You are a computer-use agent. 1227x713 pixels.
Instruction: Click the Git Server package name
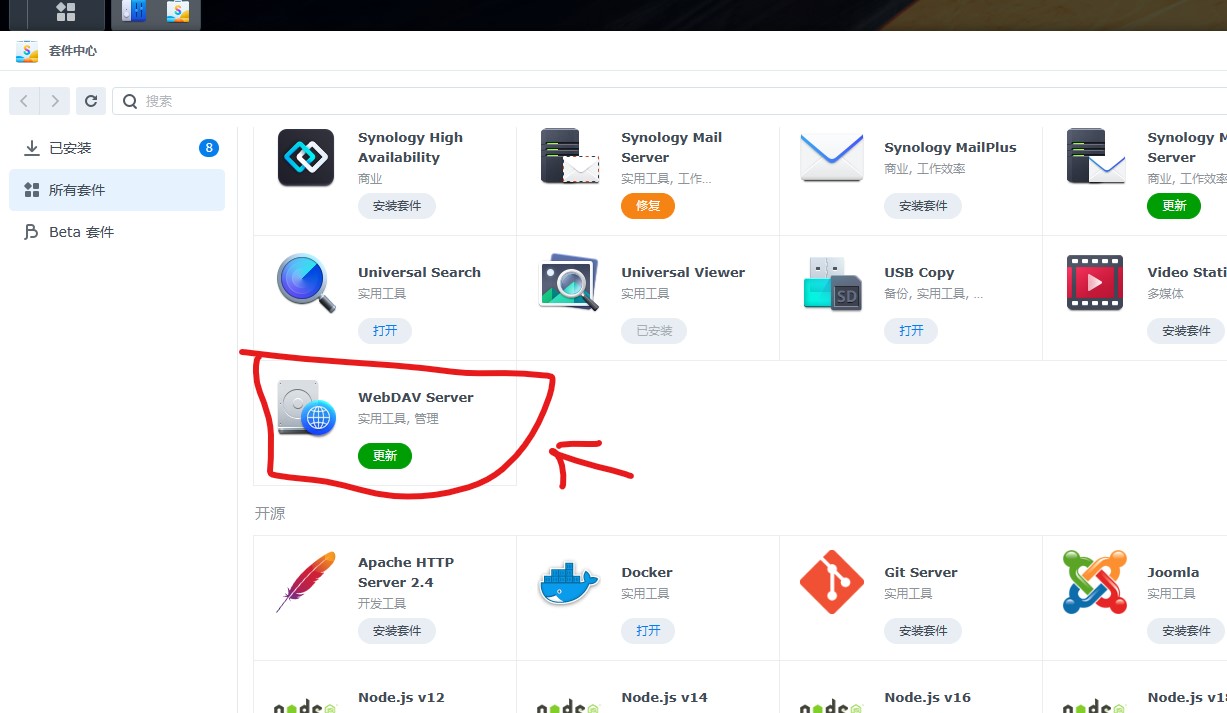(921, 573)
